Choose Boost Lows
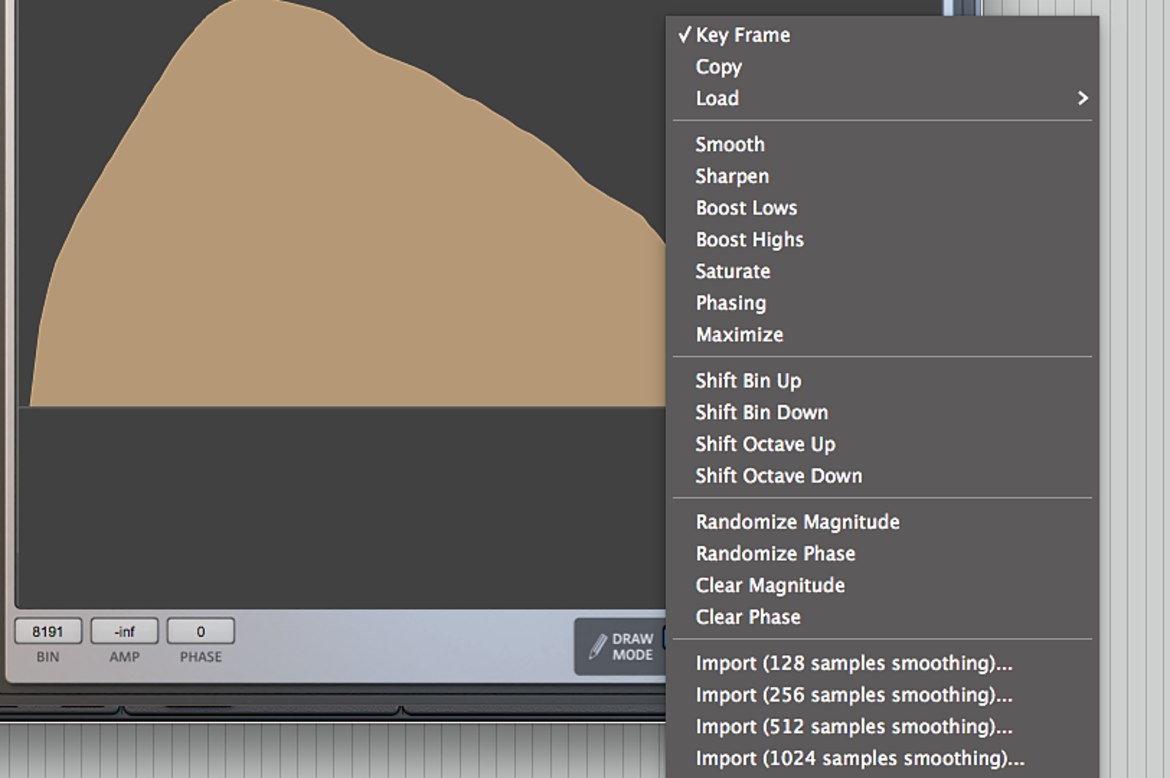Image resolution: width=1170 pixels, height=778 pixels. click(x=882, y=208)
